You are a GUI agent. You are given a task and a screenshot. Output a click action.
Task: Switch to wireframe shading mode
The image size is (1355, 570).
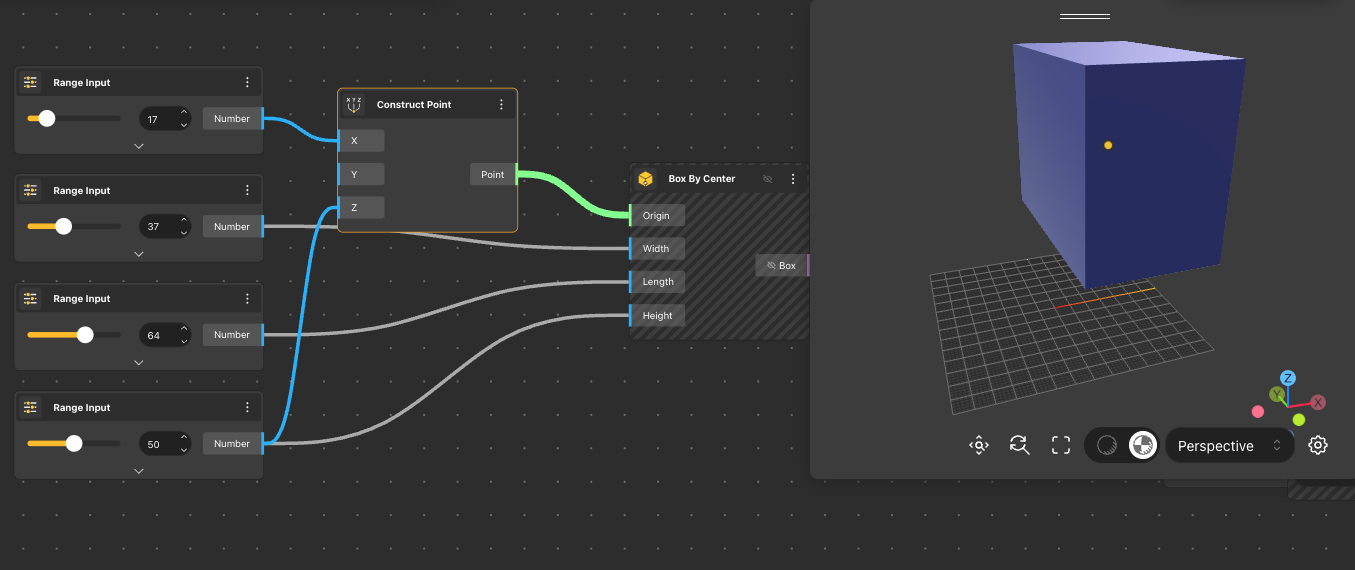pos(1106,445)
